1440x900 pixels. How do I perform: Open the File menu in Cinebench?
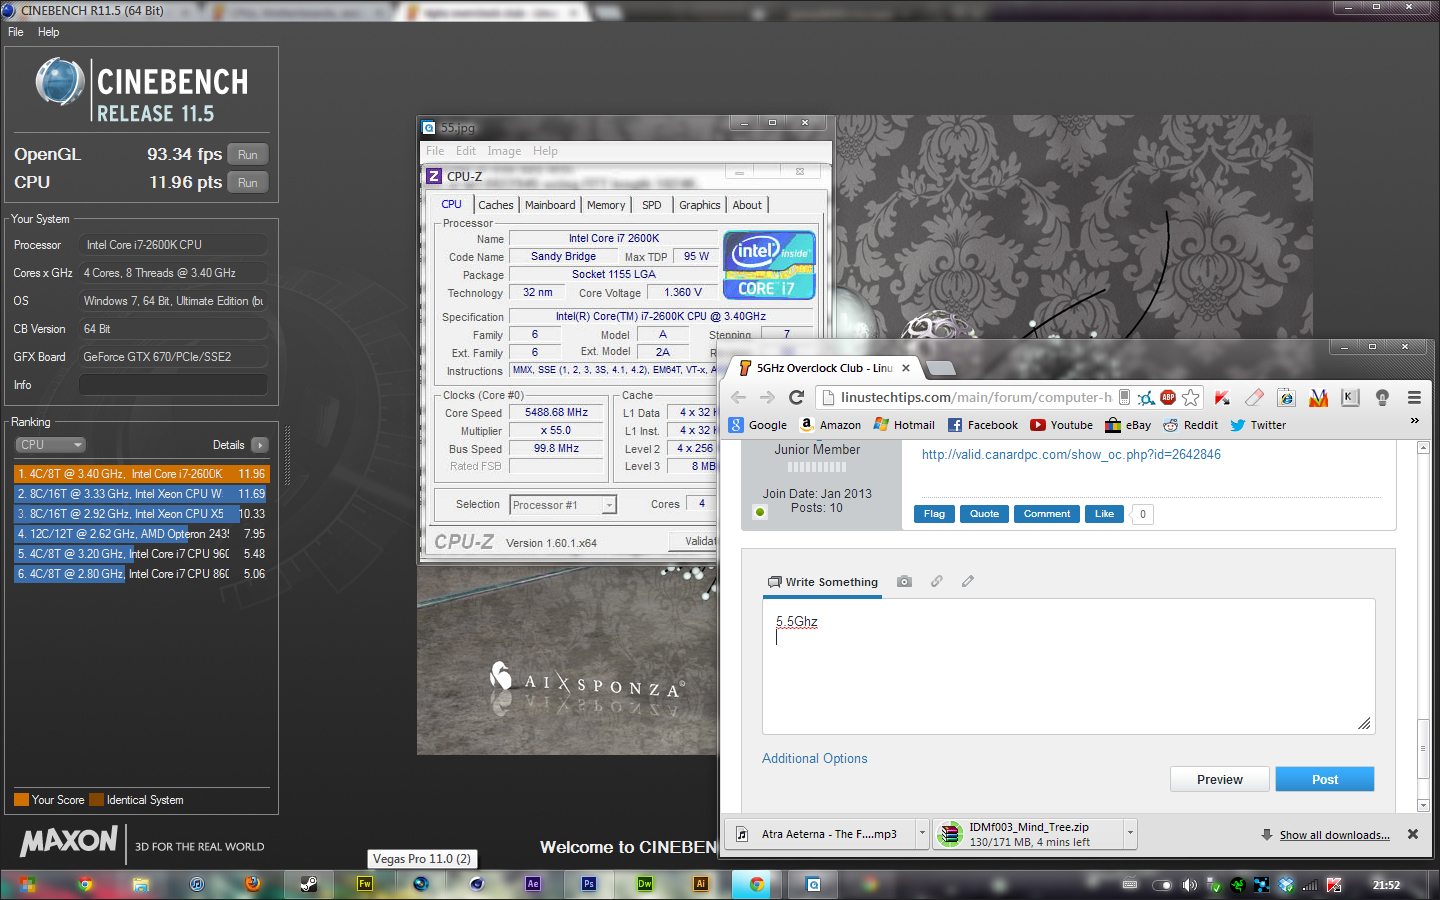click(x=16, y=32)
